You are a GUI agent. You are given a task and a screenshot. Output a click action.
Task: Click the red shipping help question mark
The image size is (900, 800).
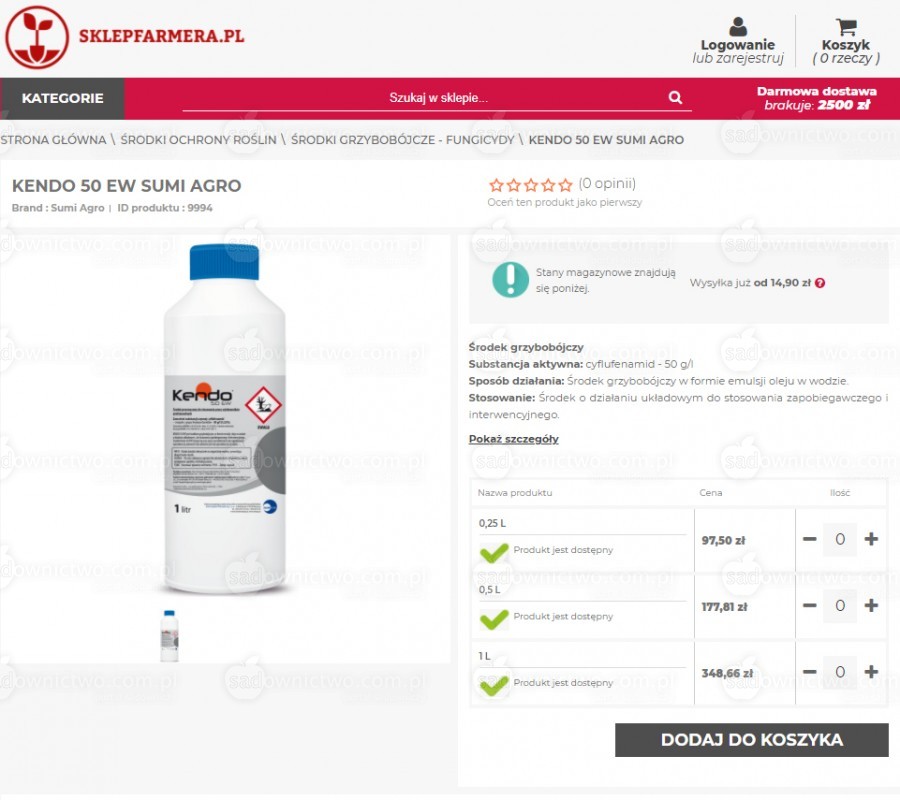(820, 283)
